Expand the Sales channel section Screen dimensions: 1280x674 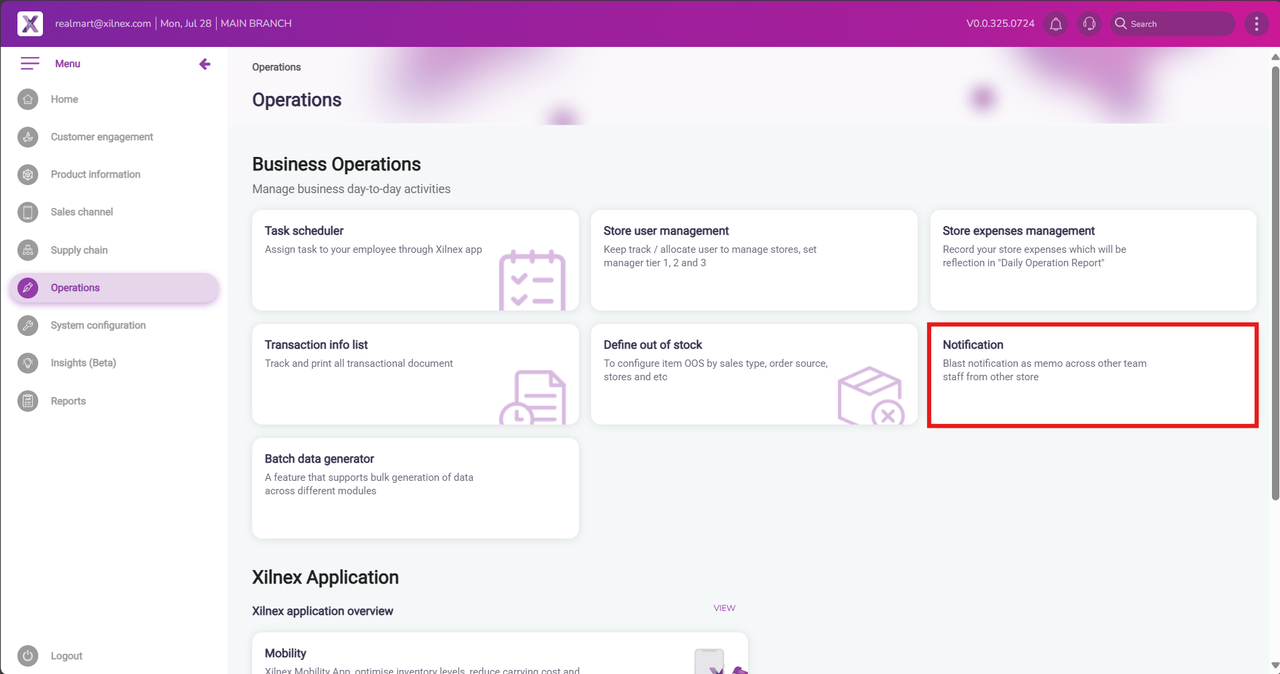[82, 212]
